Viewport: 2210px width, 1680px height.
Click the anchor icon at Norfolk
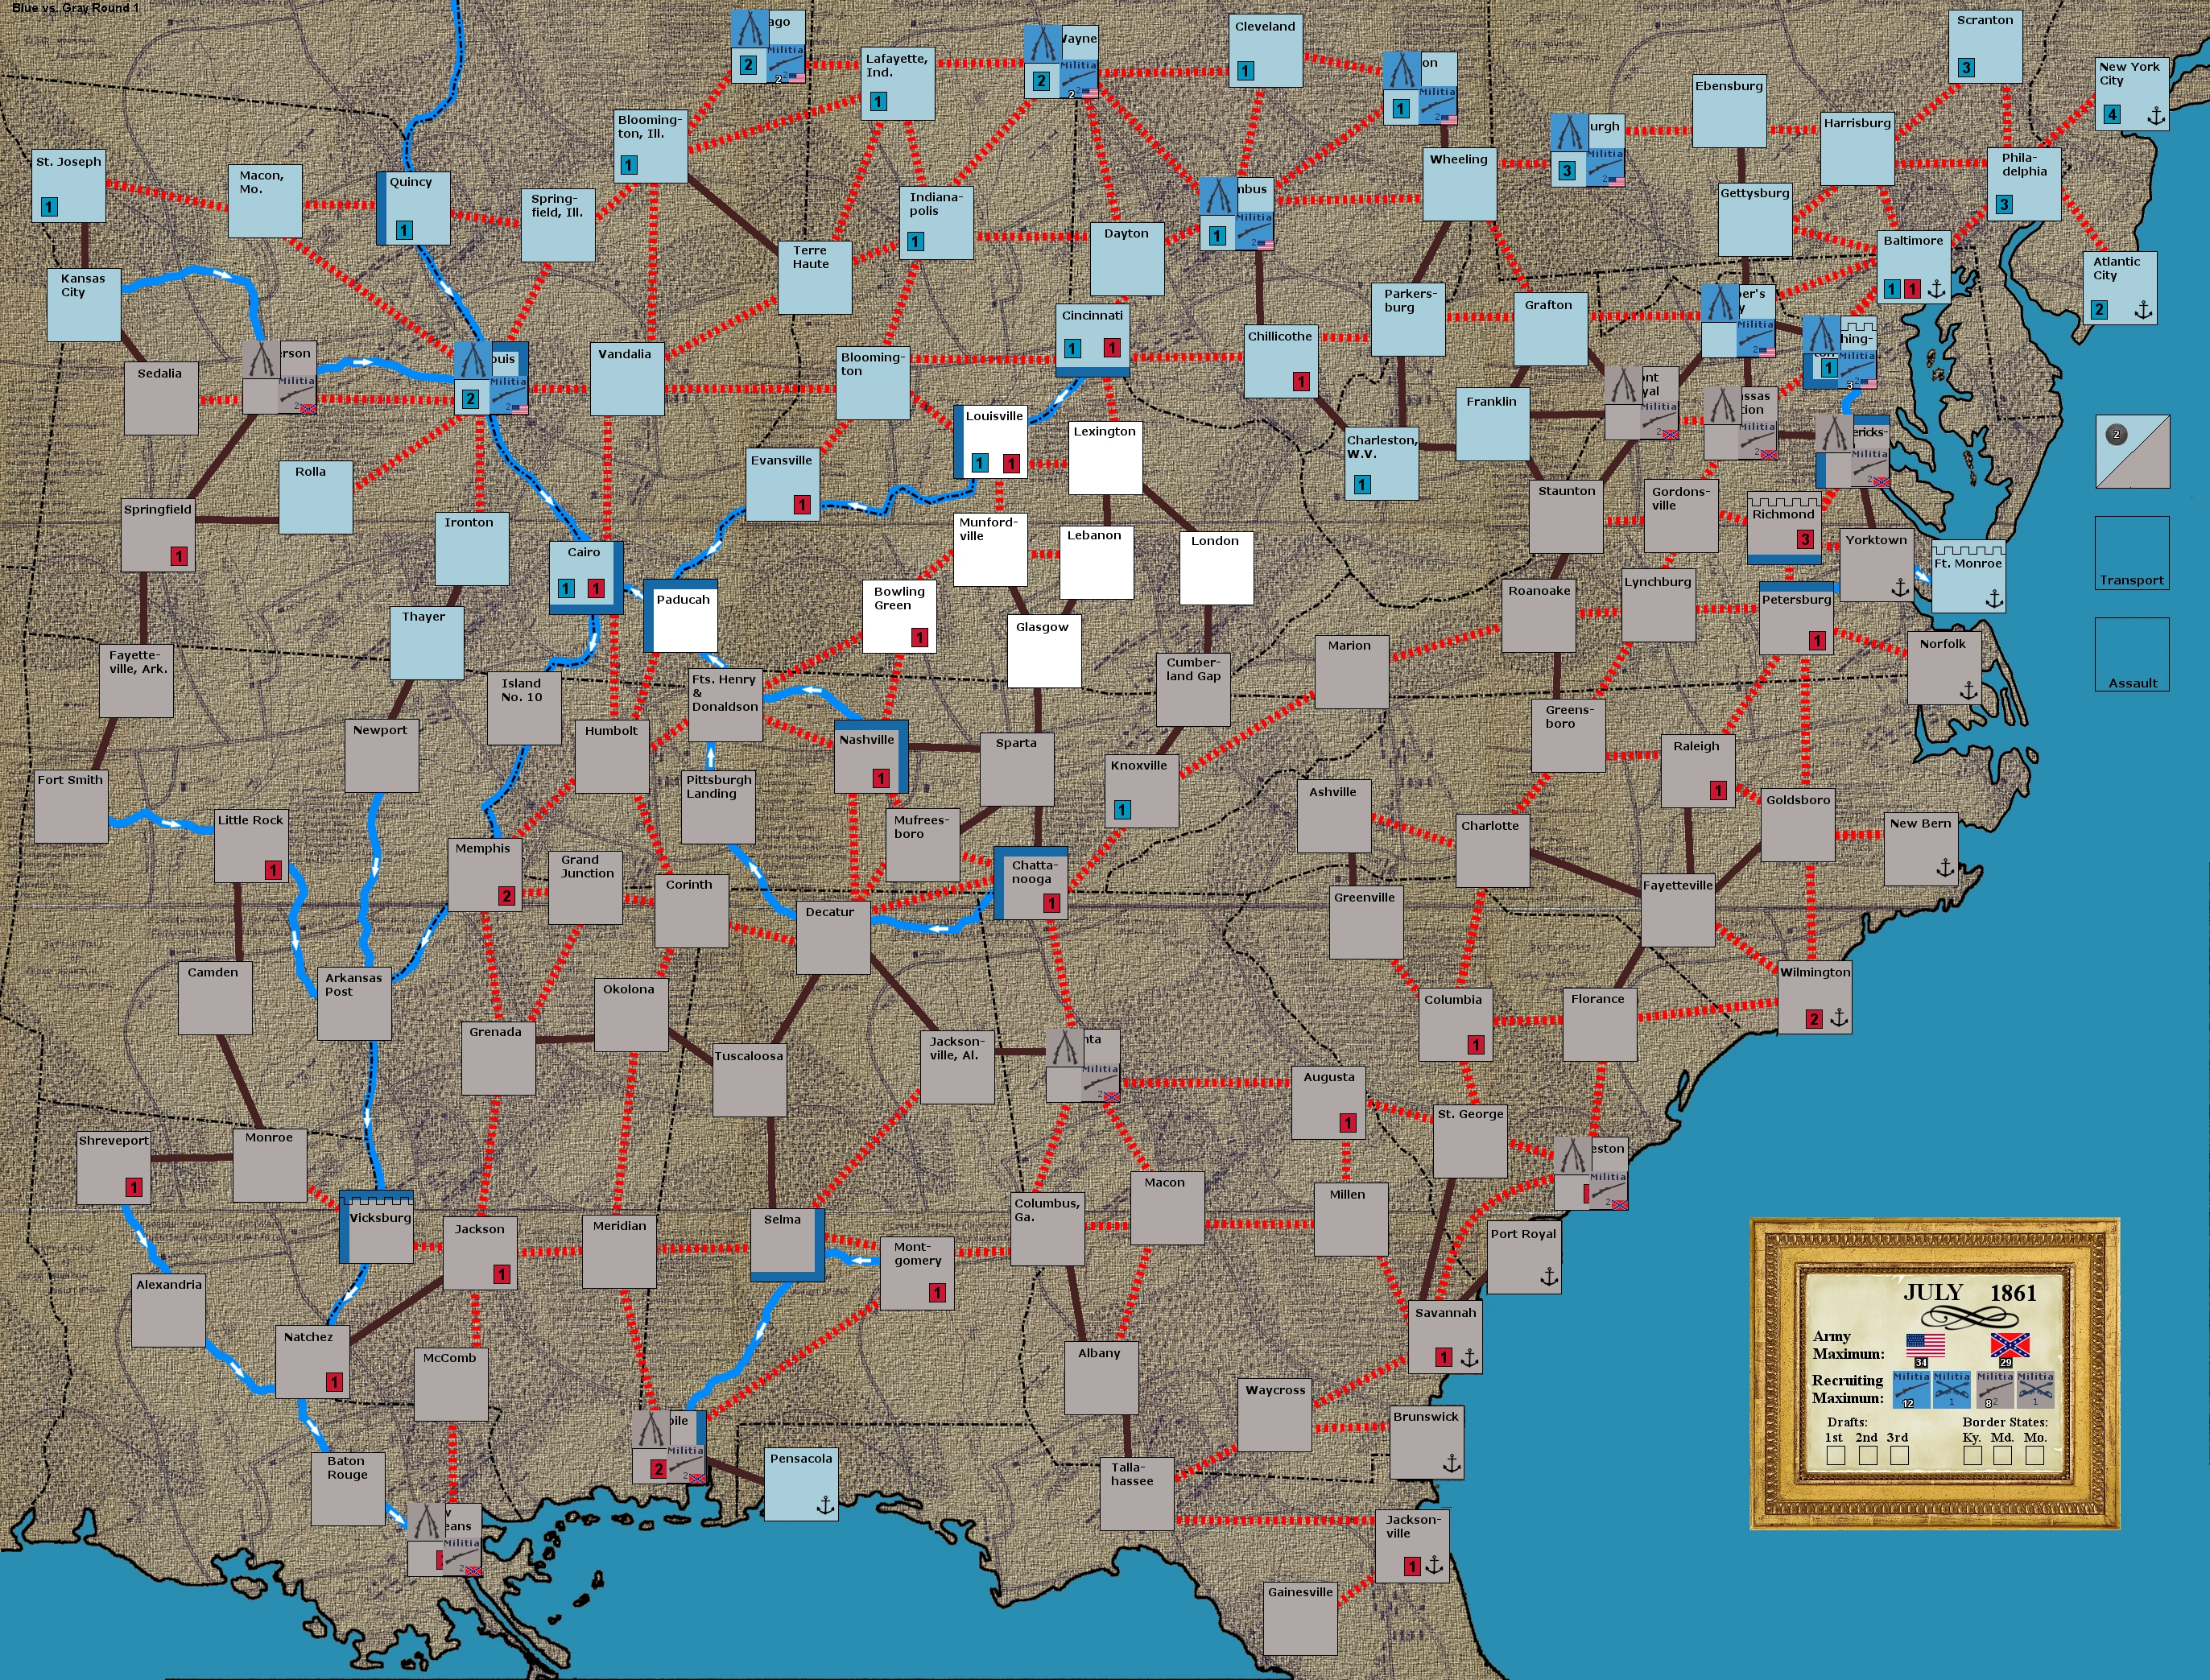(x=1968, y=690)
